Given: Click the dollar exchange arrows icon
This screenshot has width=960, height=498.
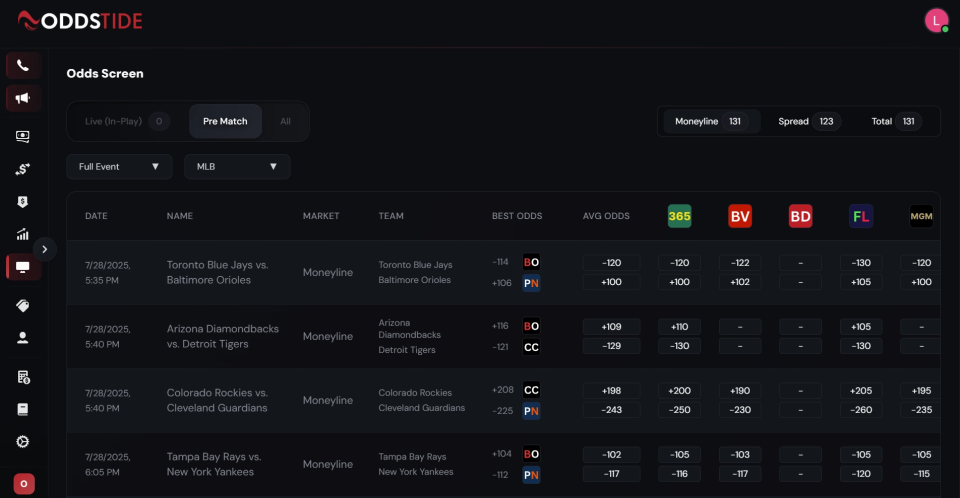Looking at the screenshot, I should (23, 169).
